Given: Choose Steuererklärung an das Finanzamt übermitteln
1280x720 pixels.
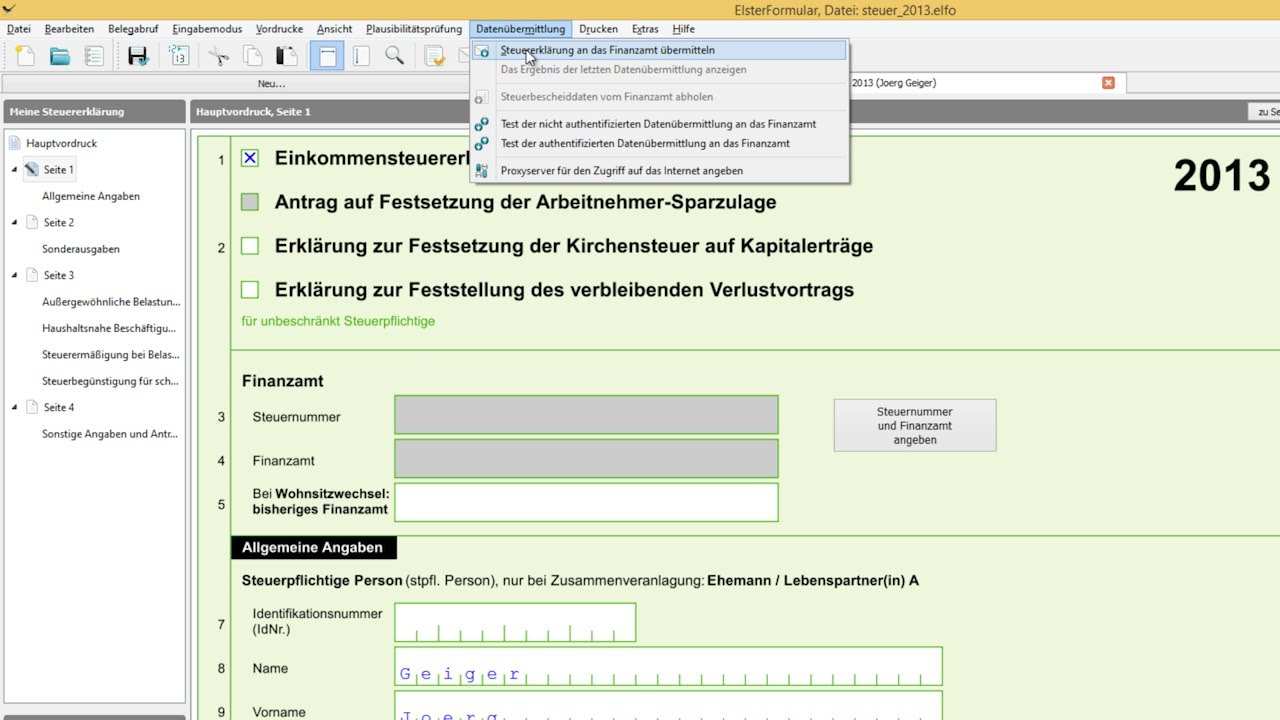Looking at the screenshot, I should click(607, 50).
